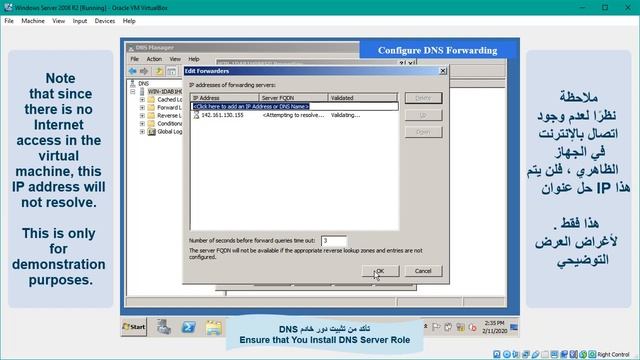The height and width of the screenshot is (360, 640).
Task: Expand the Forward Lookup Zones node
Action: [x=142, y=108]
